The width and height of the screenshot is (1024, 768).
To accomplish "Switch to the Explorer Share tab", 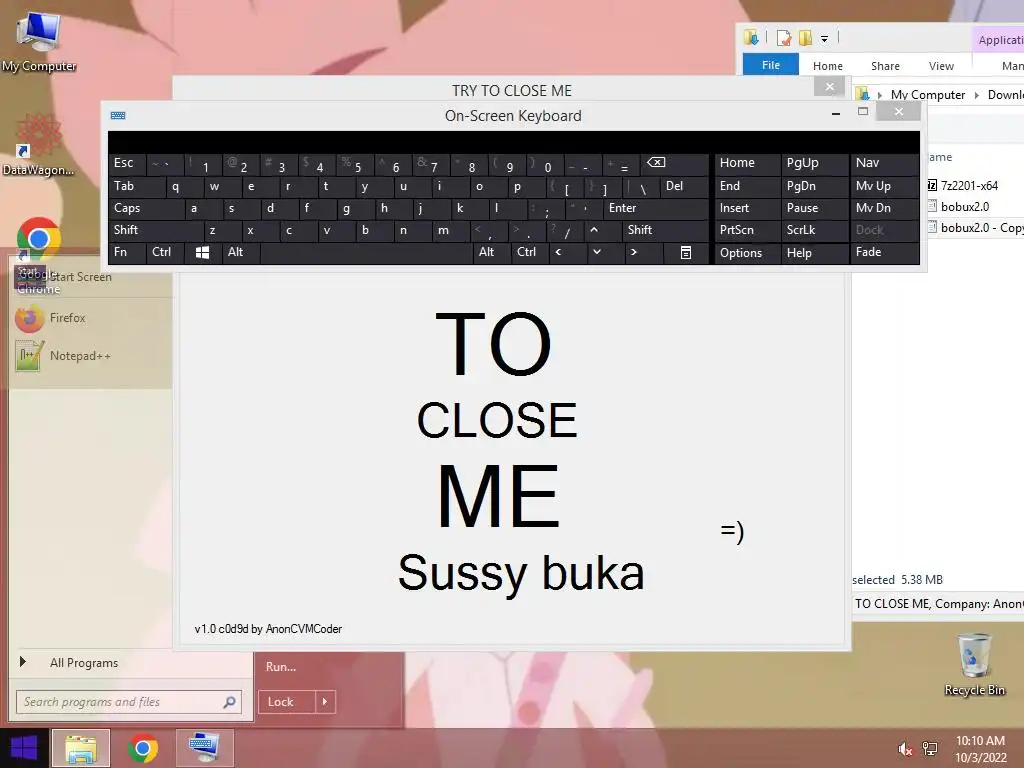I will click(x=885, y=66).
